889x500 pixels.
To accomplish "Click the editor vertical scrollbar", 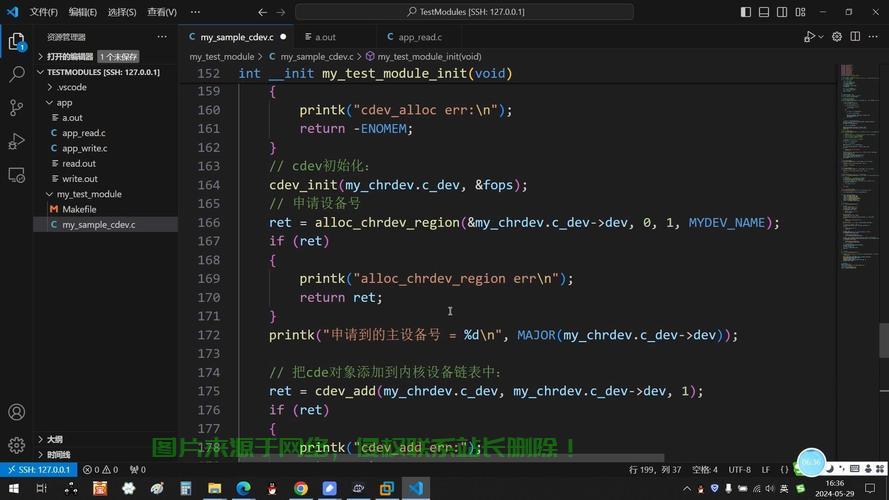I will (883, 340).
